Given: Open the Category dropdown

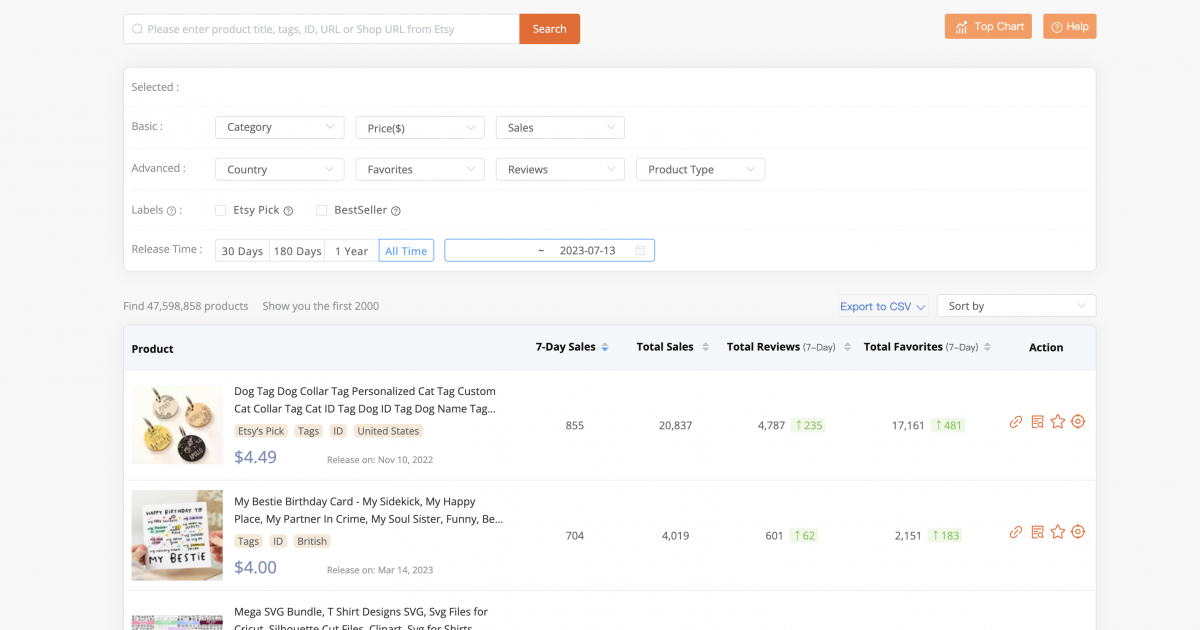Looking at the screenshot, I should 279,127.
